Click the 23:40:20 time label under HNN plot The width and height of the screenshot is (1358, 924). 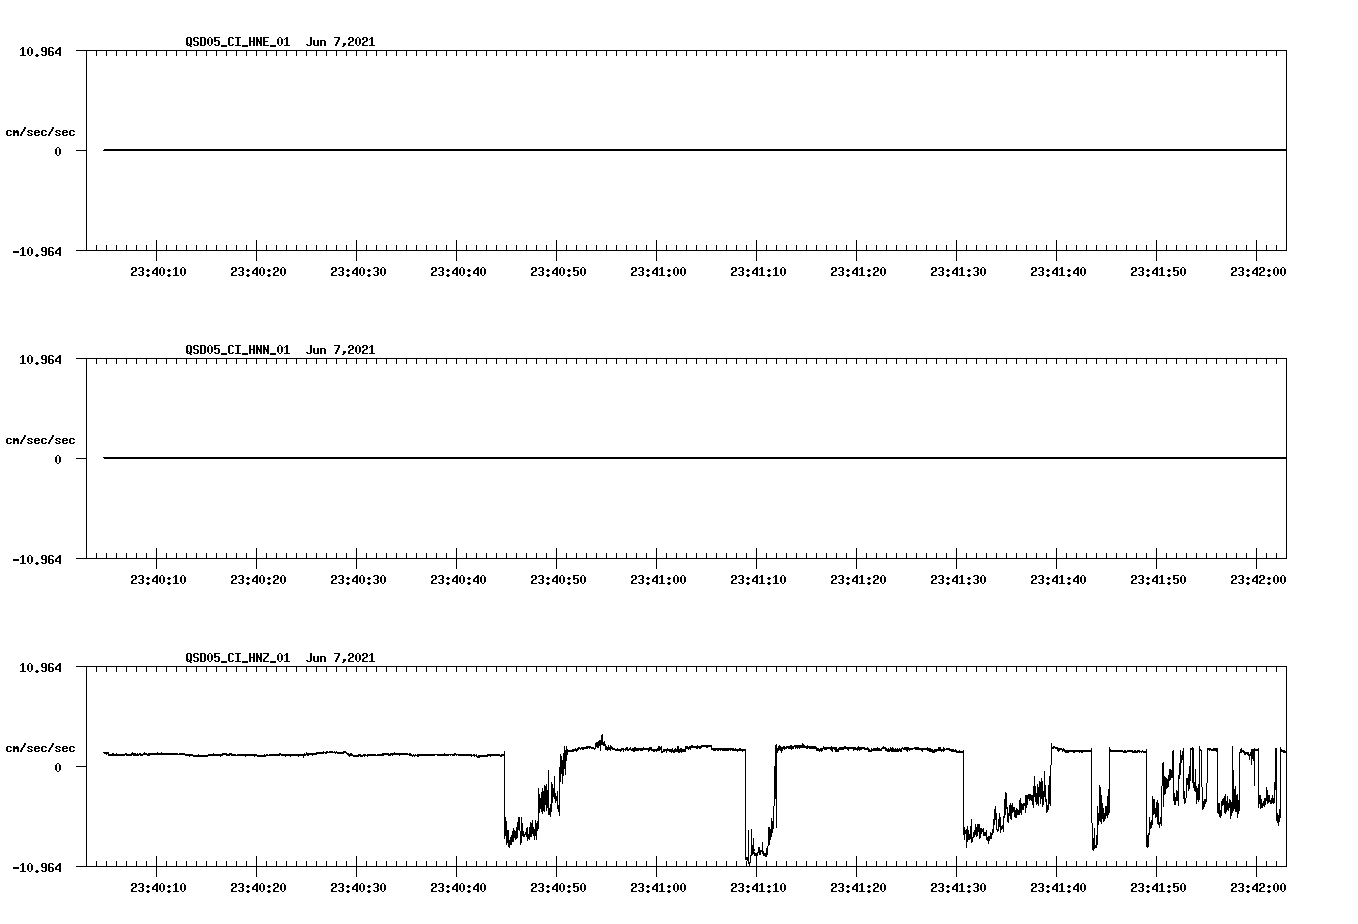coord(258,580)
